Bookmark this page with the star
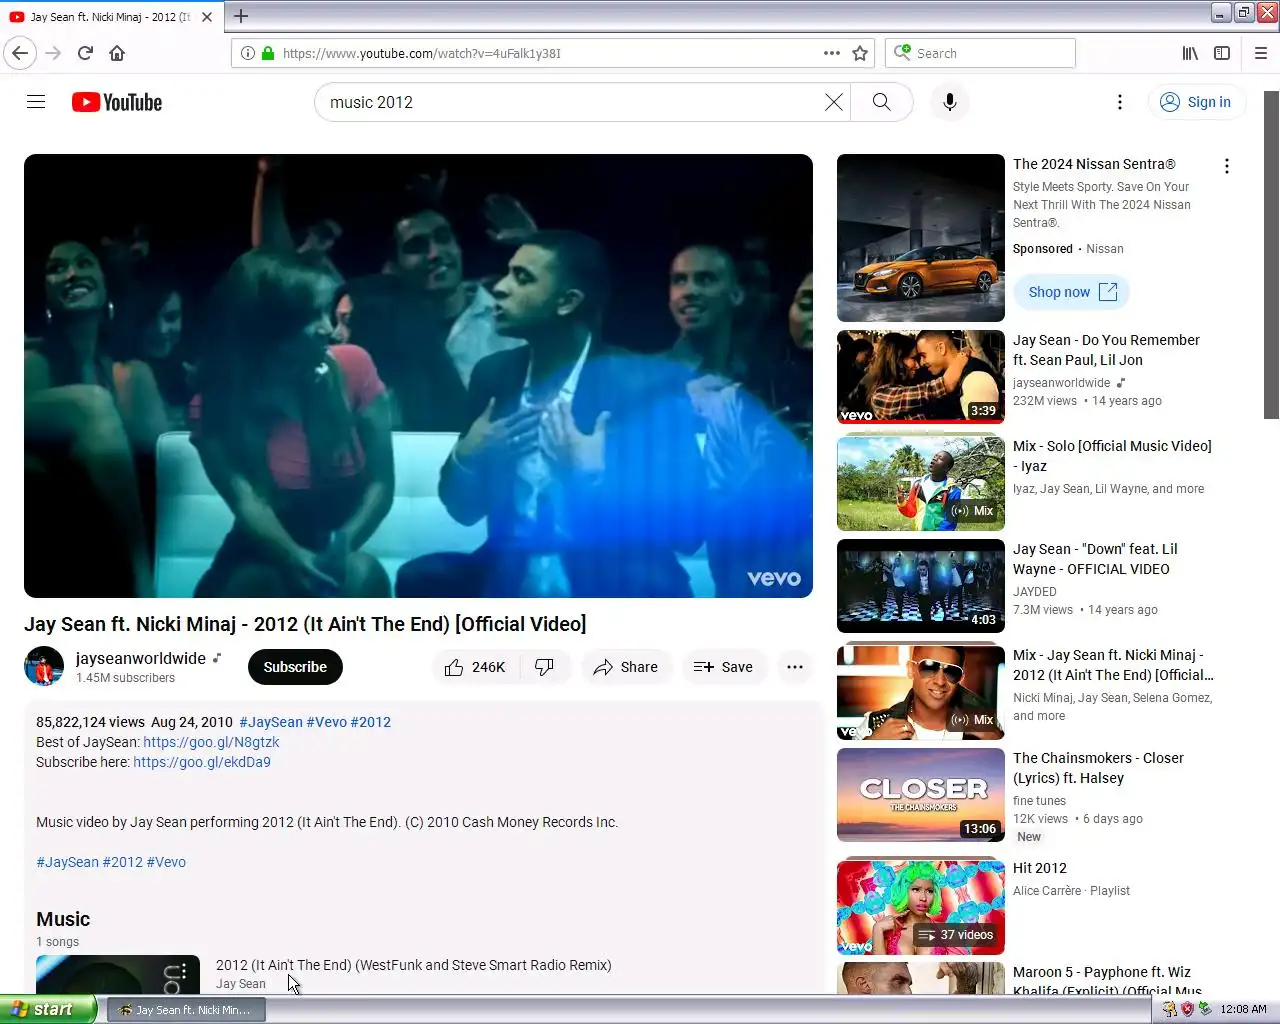 click(x=860, y=53)
